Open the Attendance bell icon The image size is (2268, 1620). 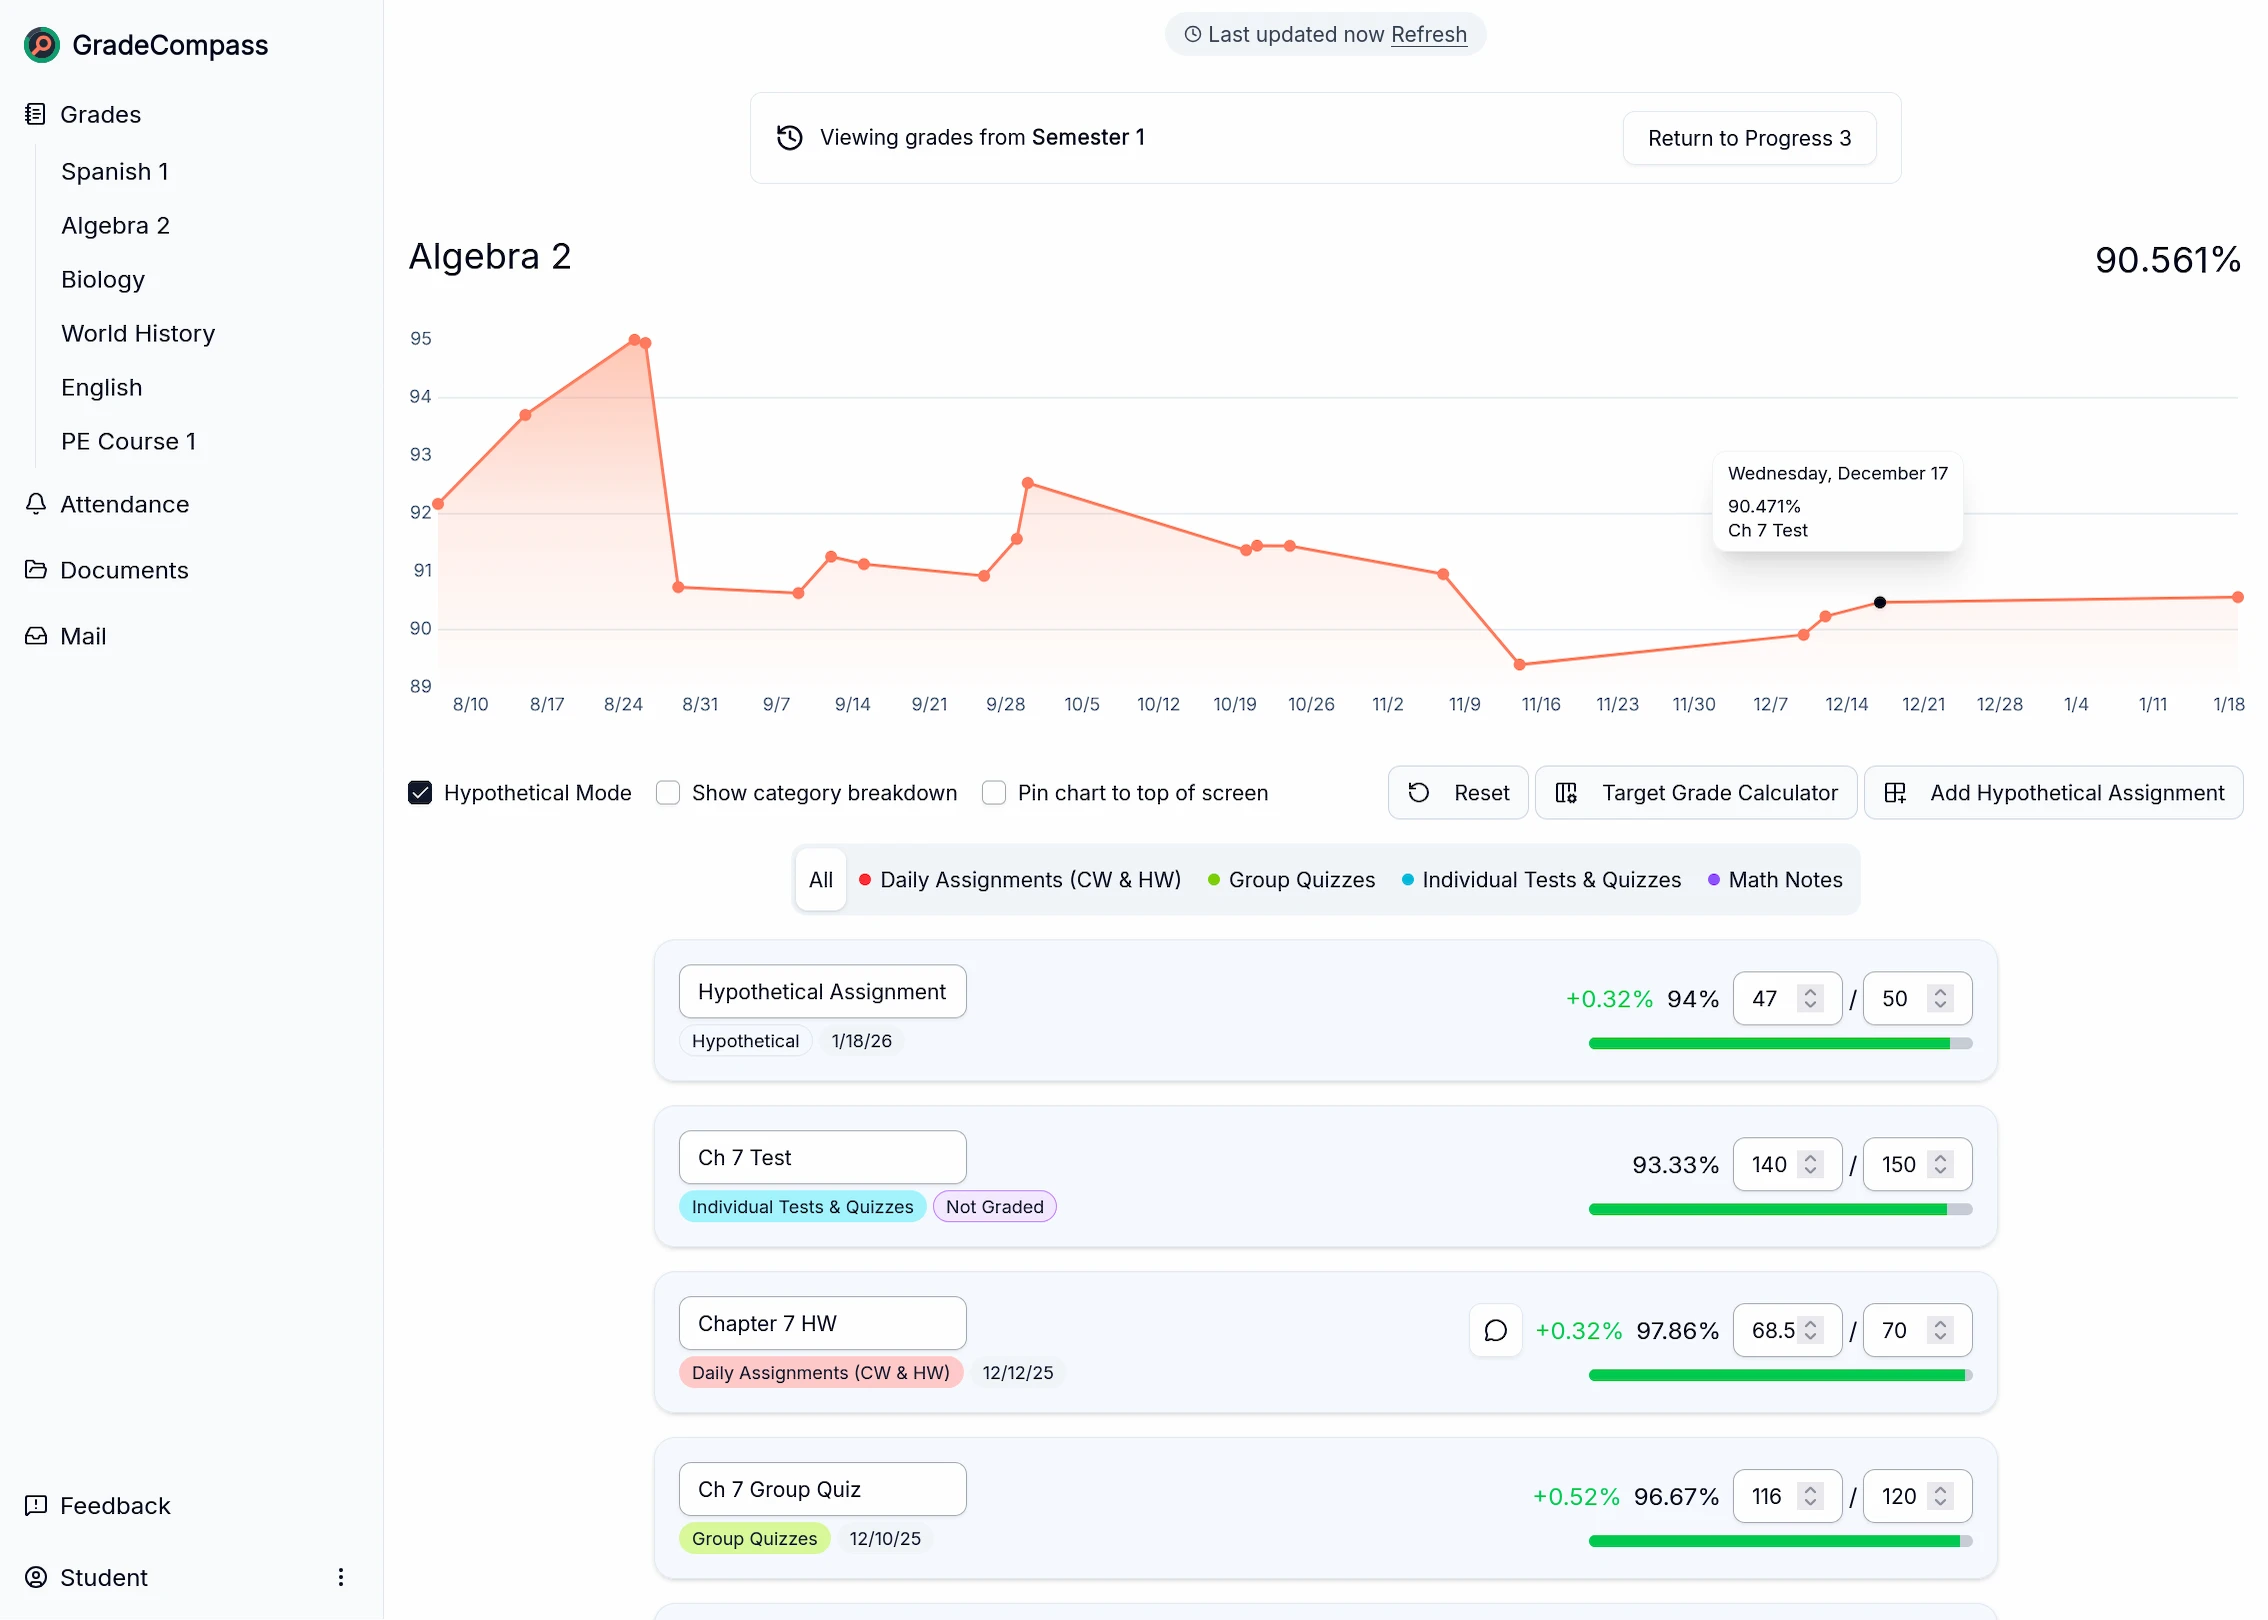36,504
